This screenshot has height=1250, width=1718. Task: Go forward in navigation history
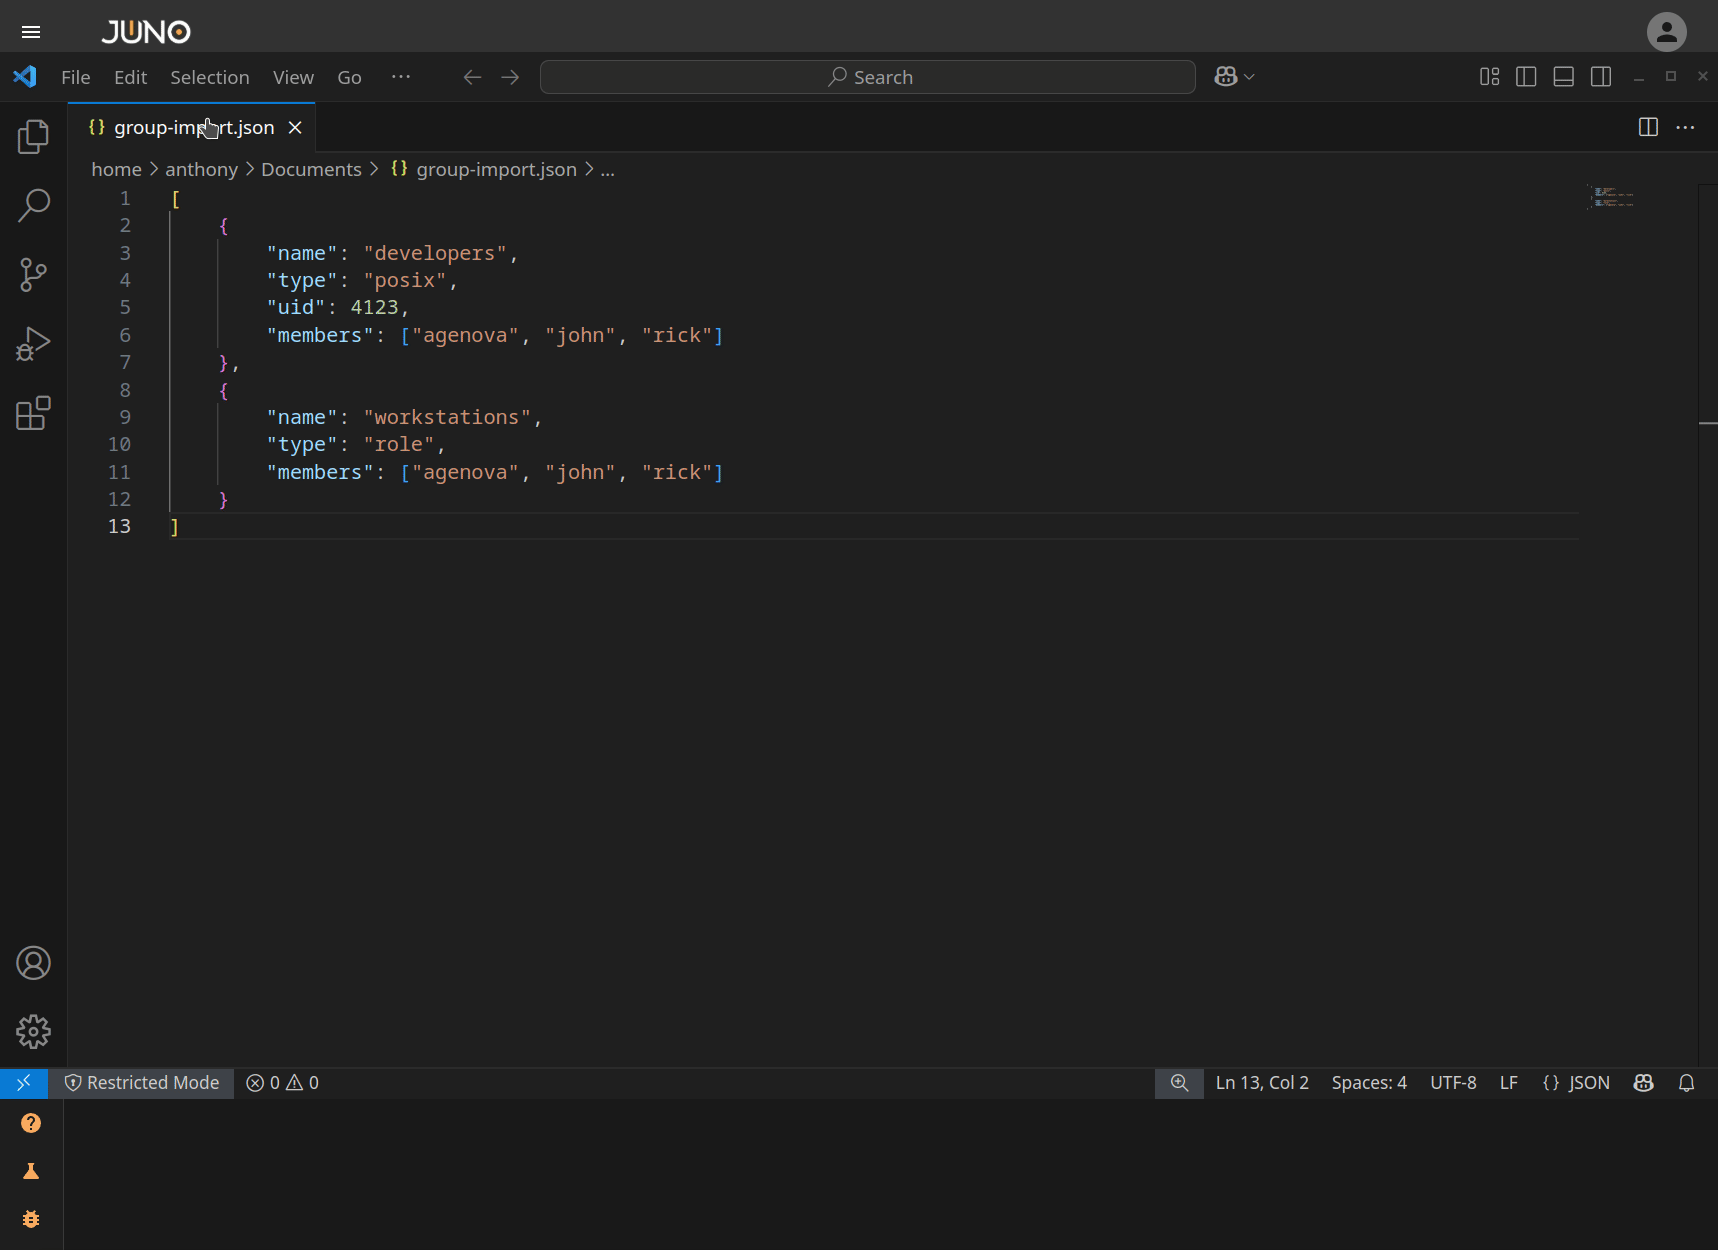tap(510, 77)
